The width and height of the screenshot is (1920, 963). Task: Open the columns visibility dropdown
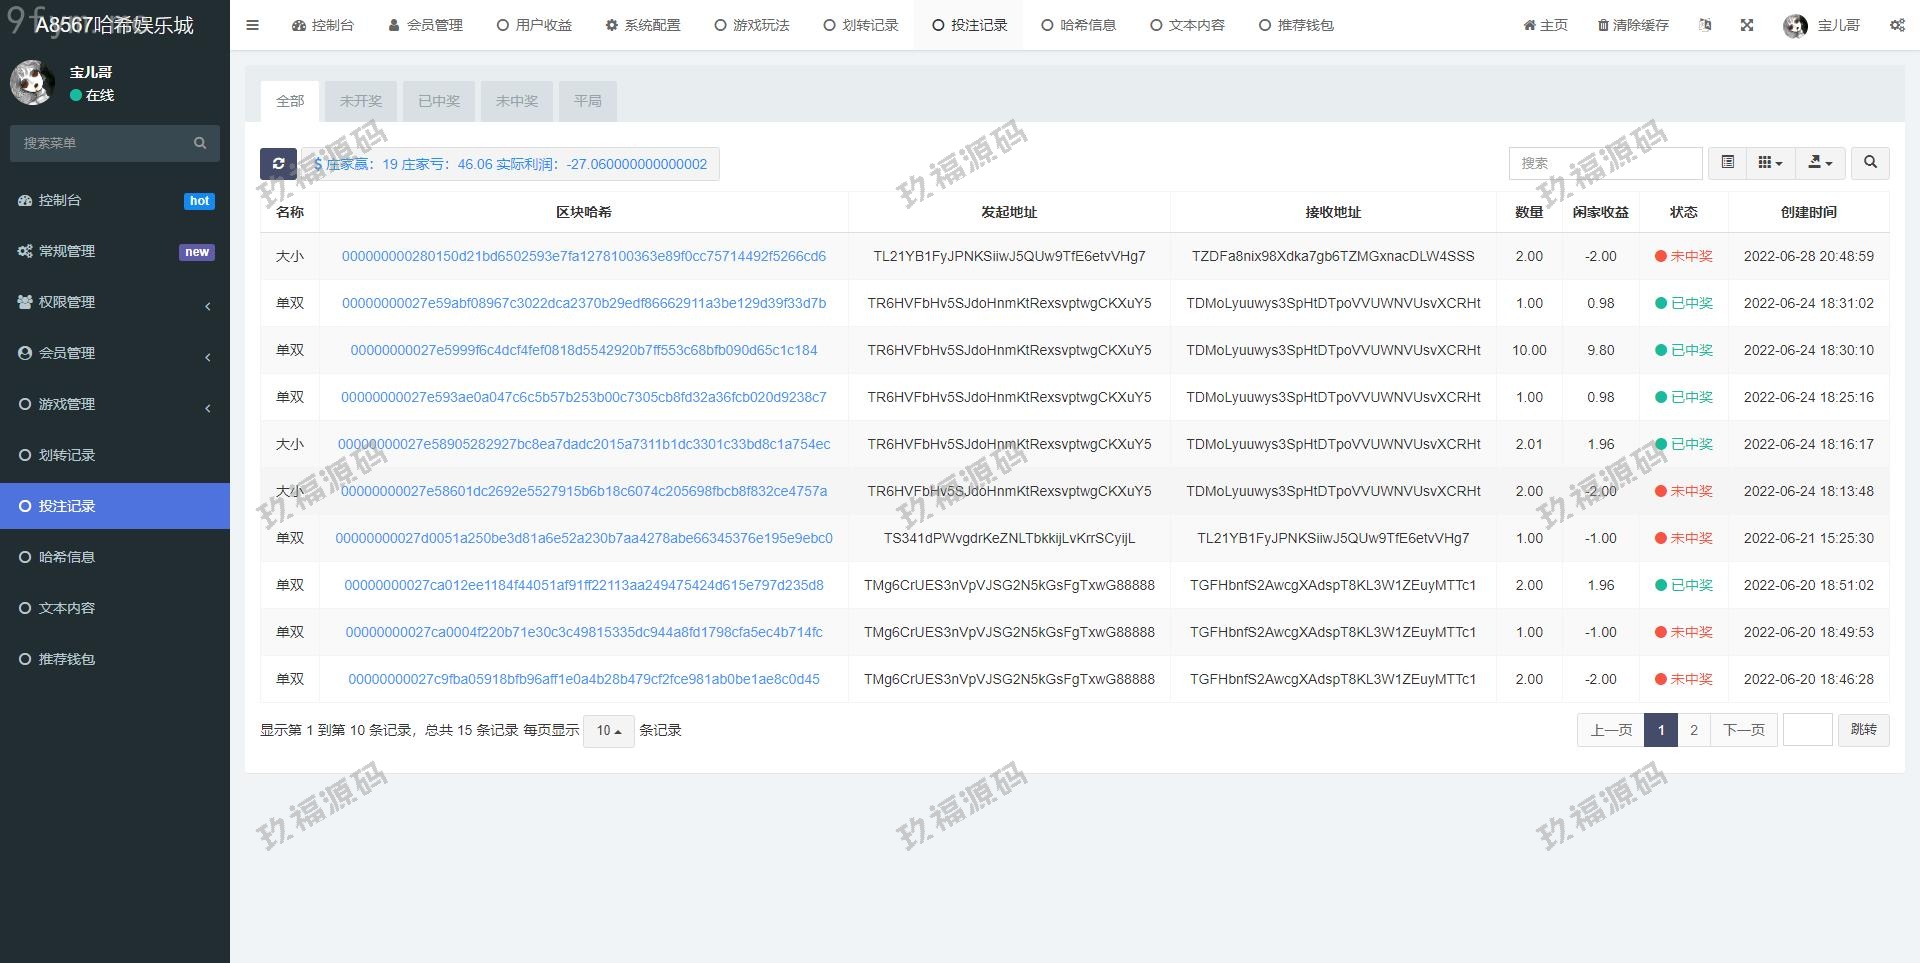coord(1770,162)
